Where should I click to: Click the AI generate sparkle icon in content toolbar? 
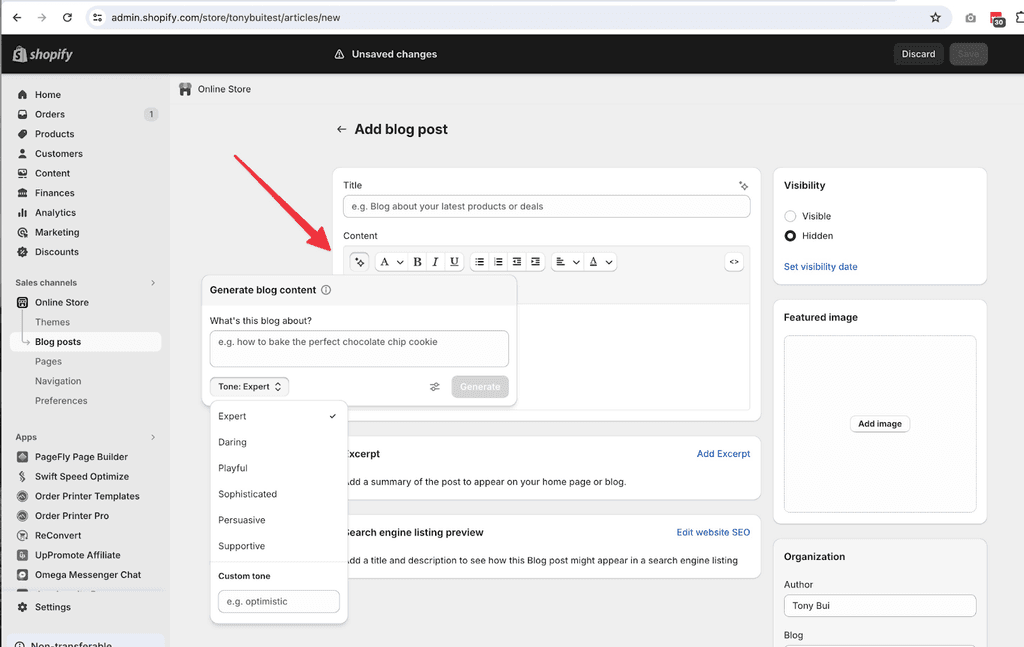coord(359,262)
